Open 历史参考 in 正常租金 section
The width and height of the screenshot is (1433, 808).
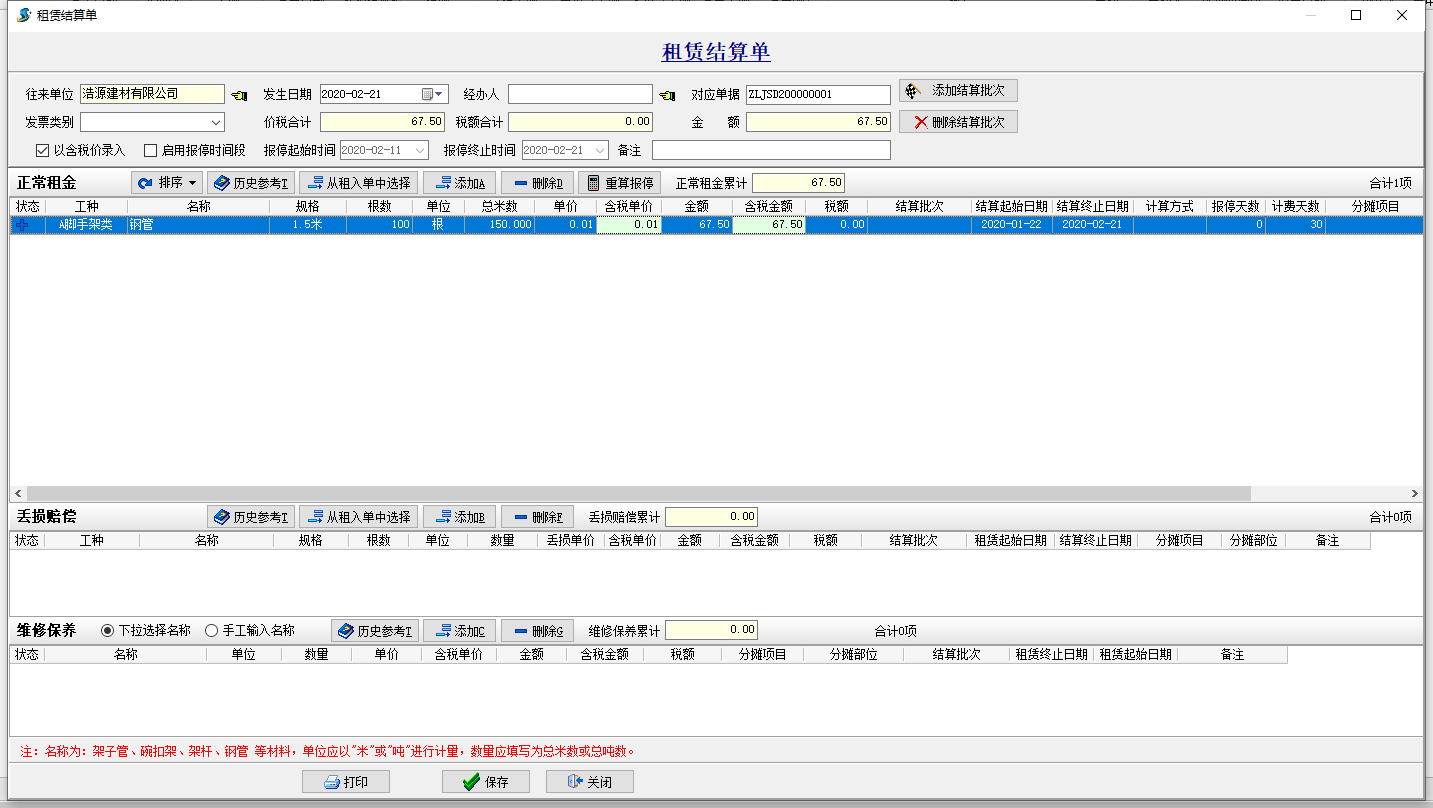pos(250,183)
